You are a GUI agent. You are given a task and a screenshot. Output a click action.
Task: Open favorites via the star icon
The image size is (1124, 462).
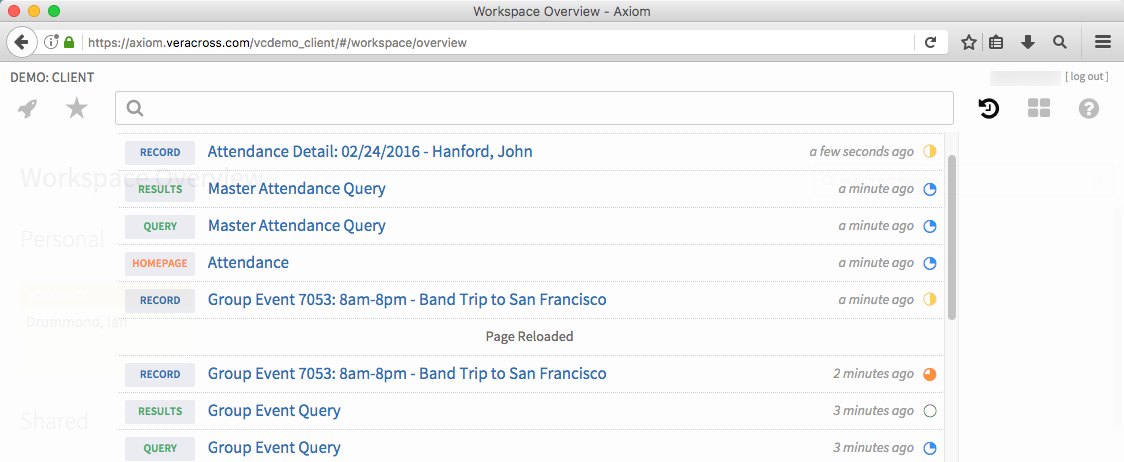click(x=77, y=109)
